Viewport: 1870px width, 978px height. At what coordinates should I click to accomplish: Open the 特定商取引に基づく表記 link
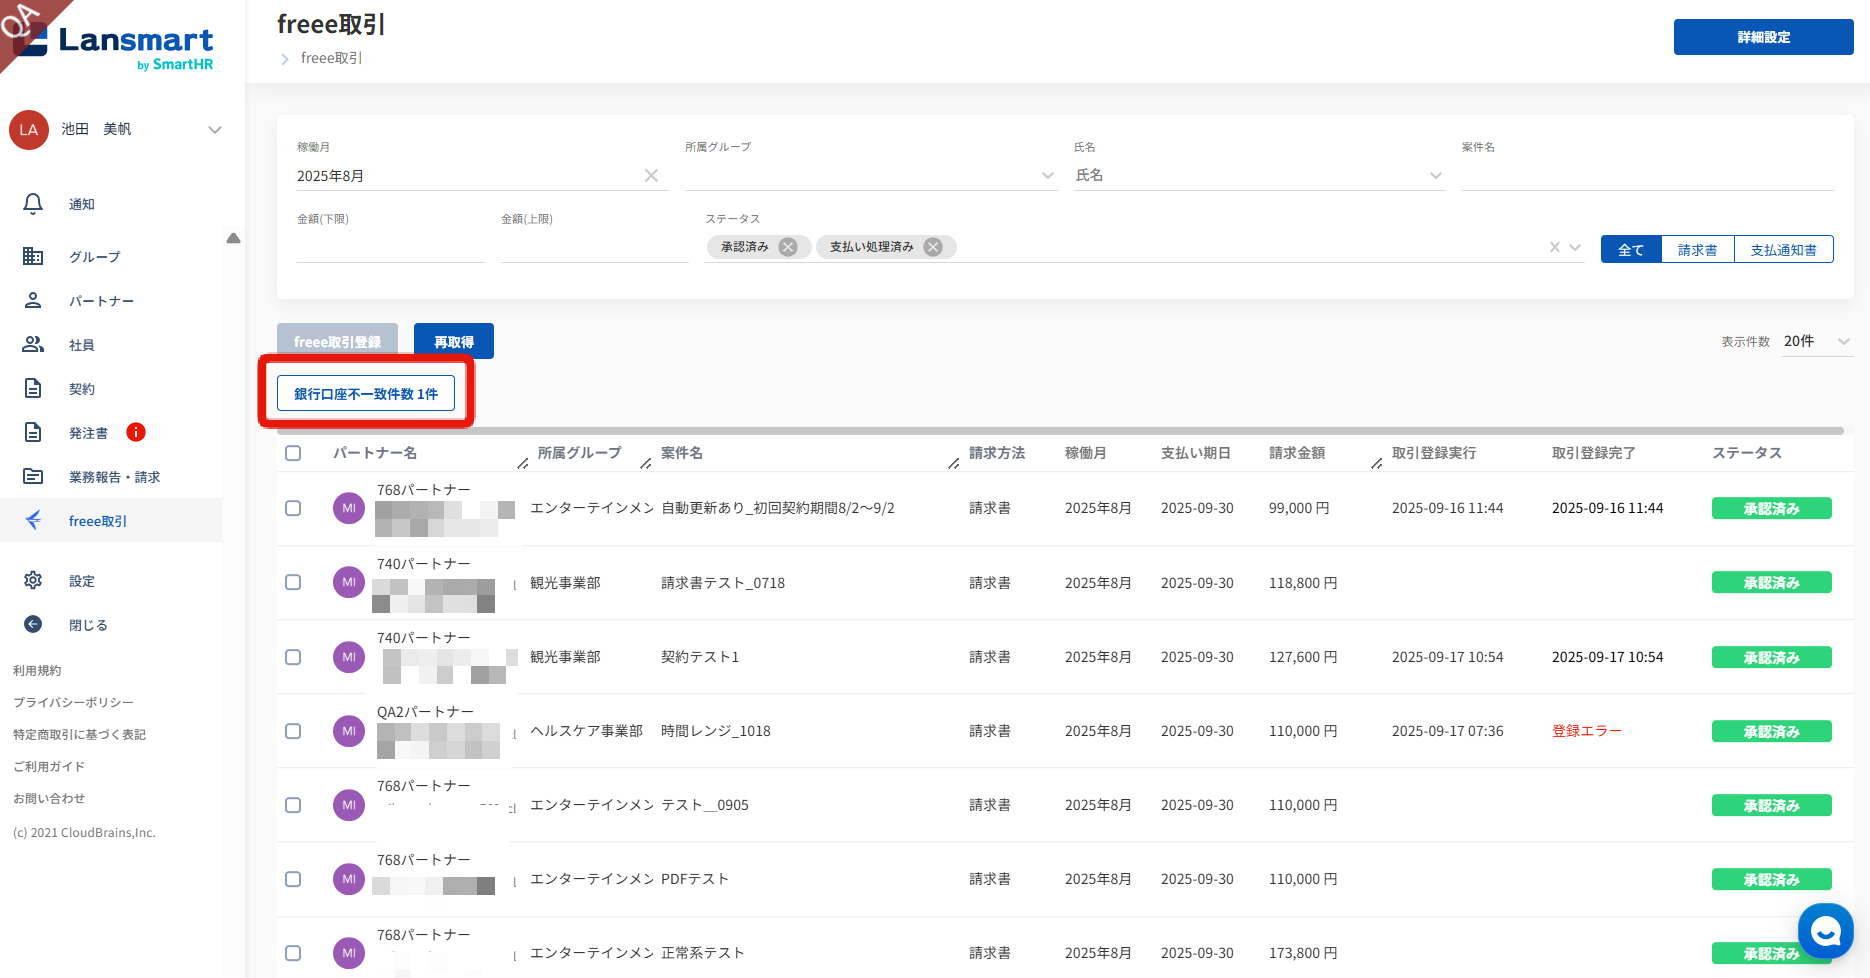pos(79,734)
